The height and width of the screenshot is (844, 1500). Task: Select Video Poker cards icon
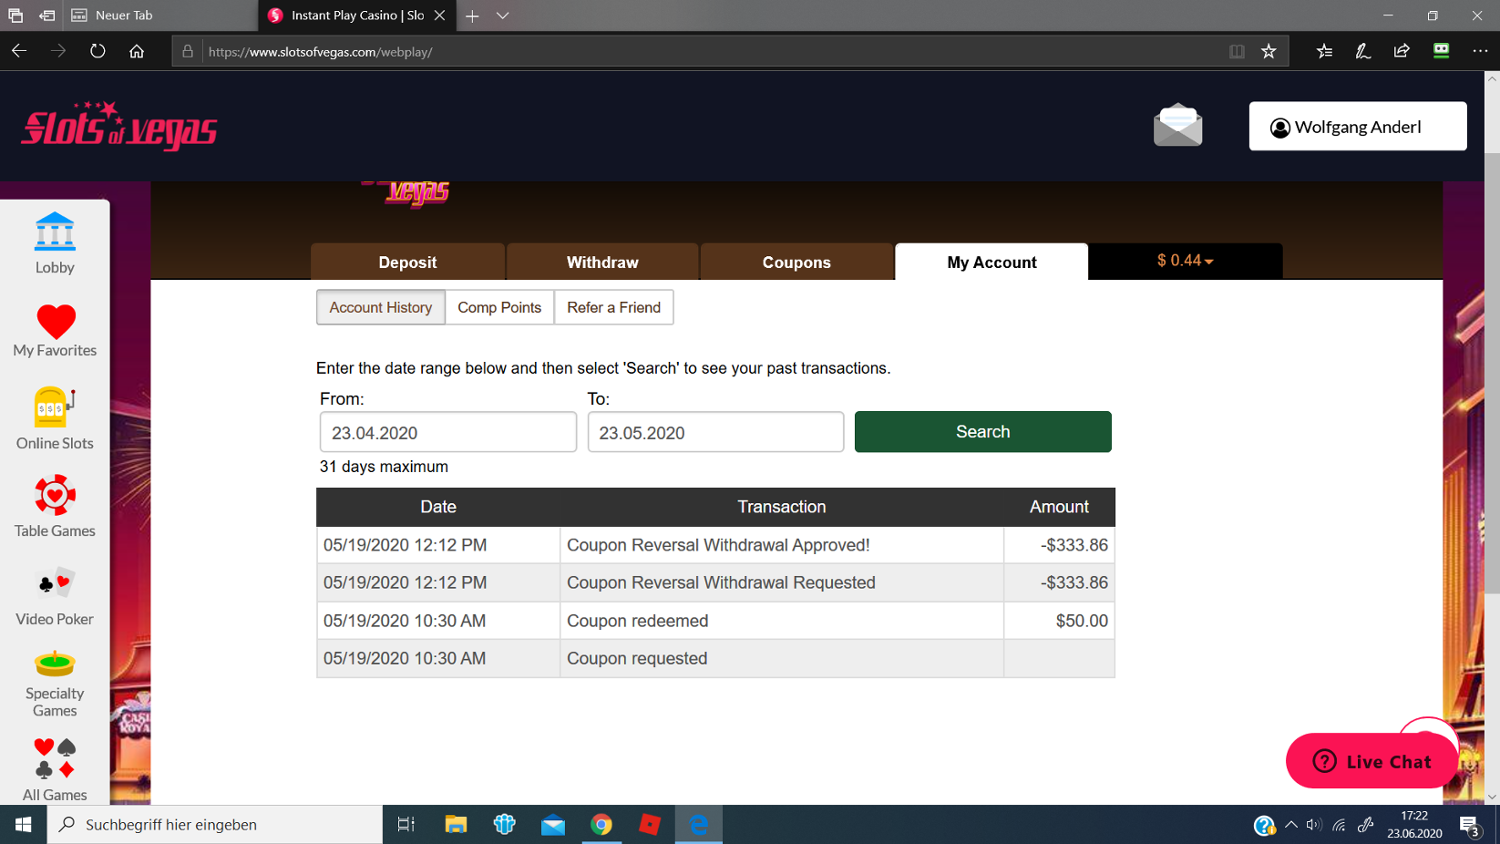(x=55, y=584)
